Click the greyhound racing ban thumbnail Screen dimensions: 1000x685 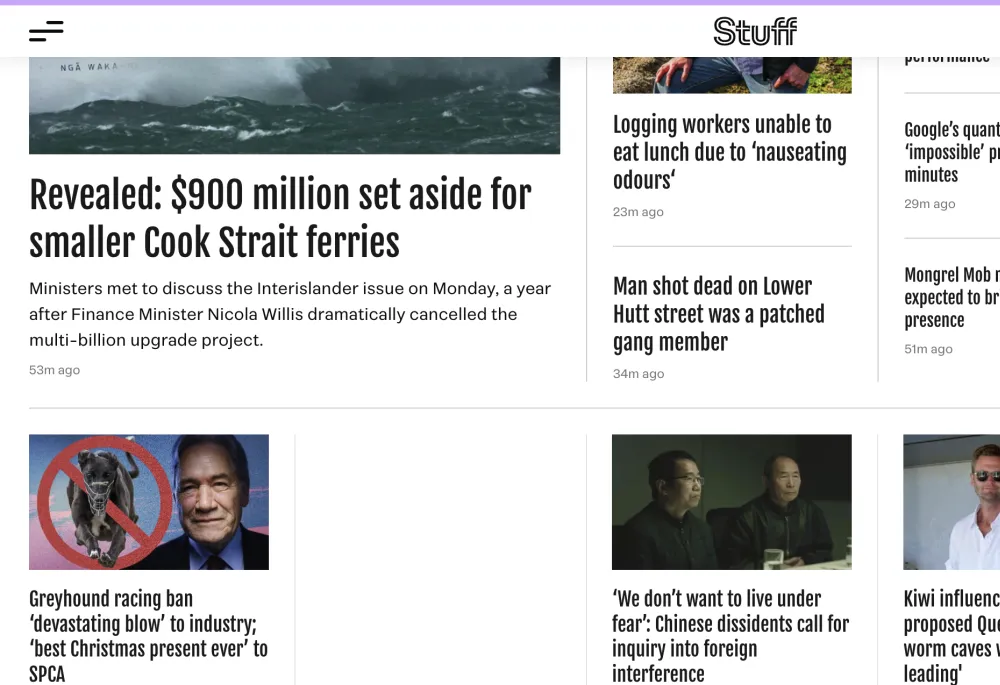pos(149,502)
